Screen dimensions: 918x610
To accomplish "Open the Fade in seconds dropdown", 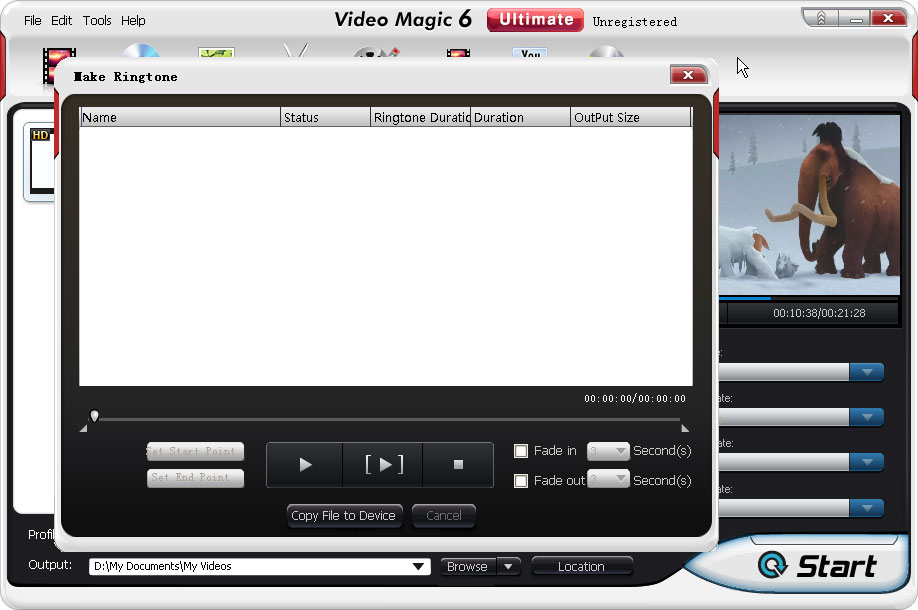I will (607, 451).
